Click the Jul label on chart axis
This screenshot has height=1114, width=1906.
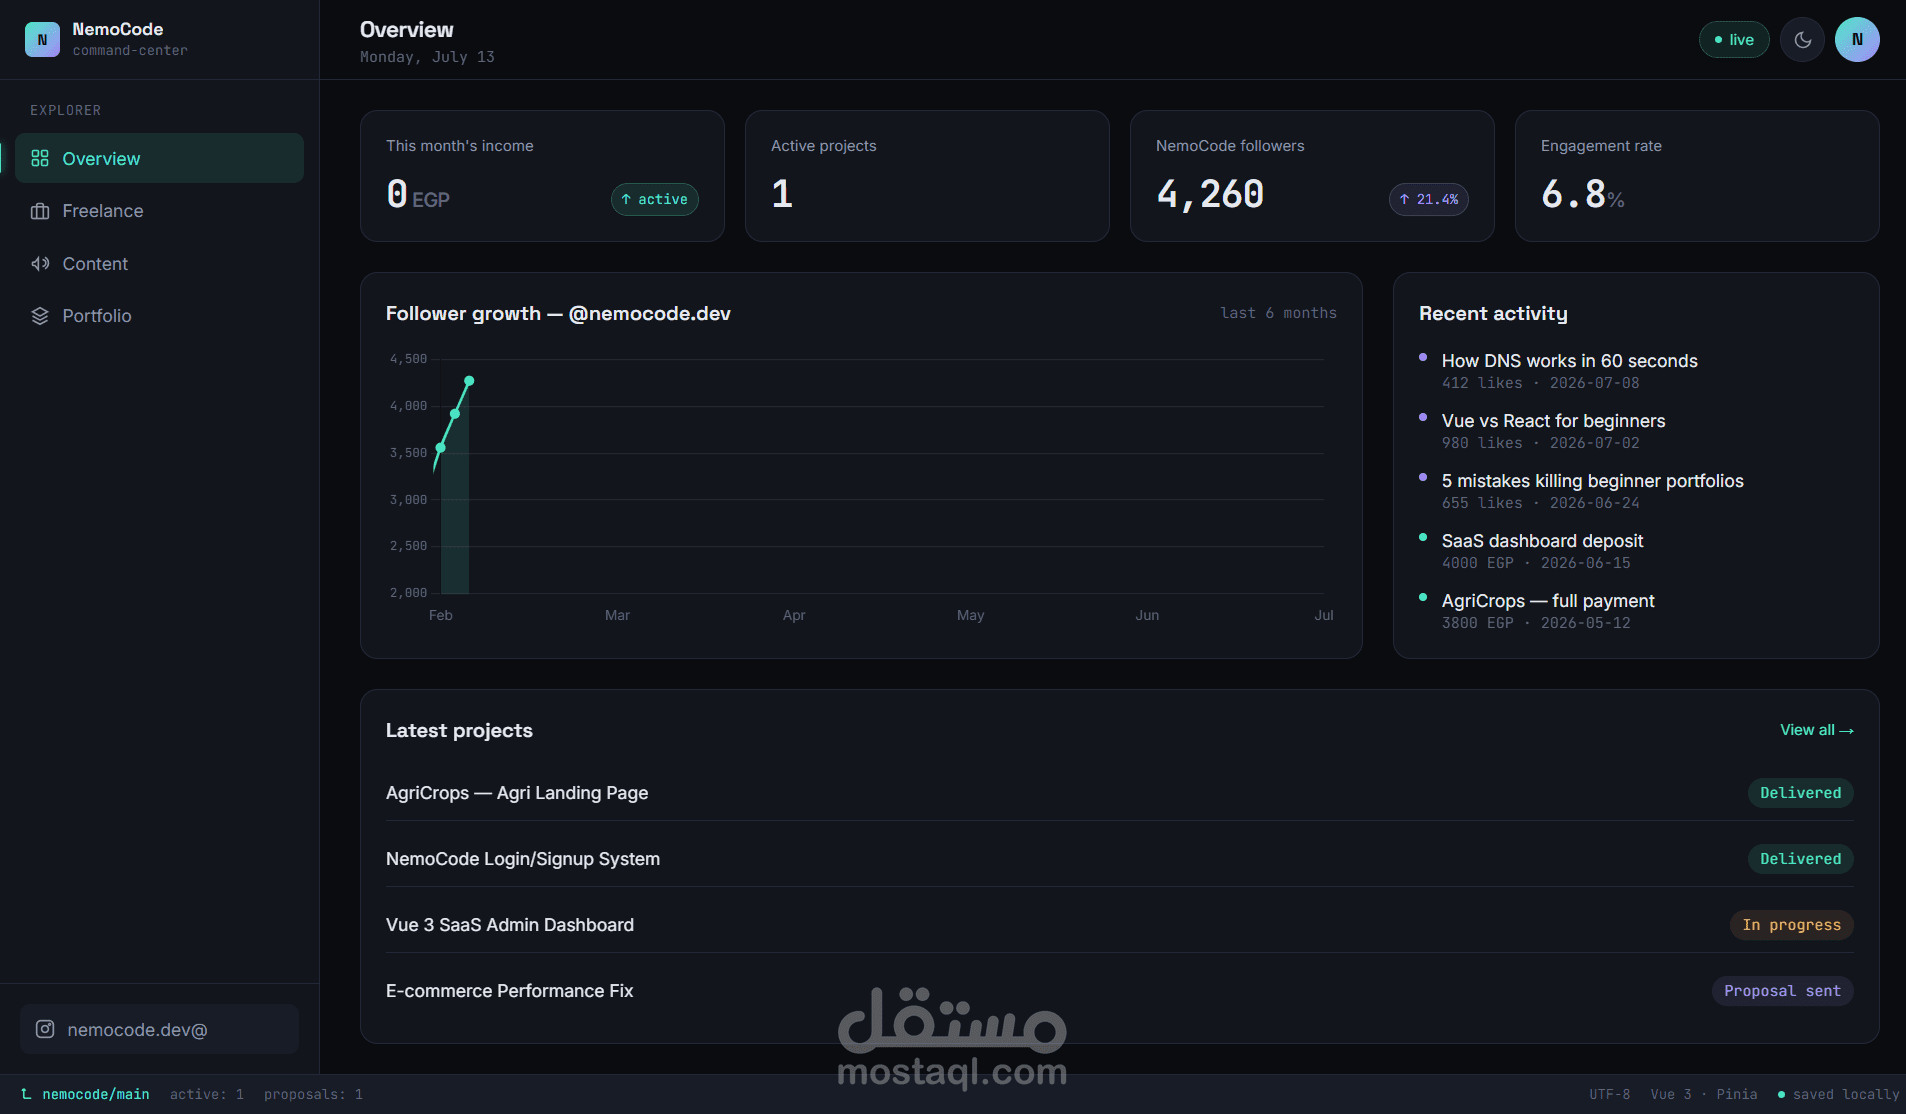click(x=1323, y=615)
